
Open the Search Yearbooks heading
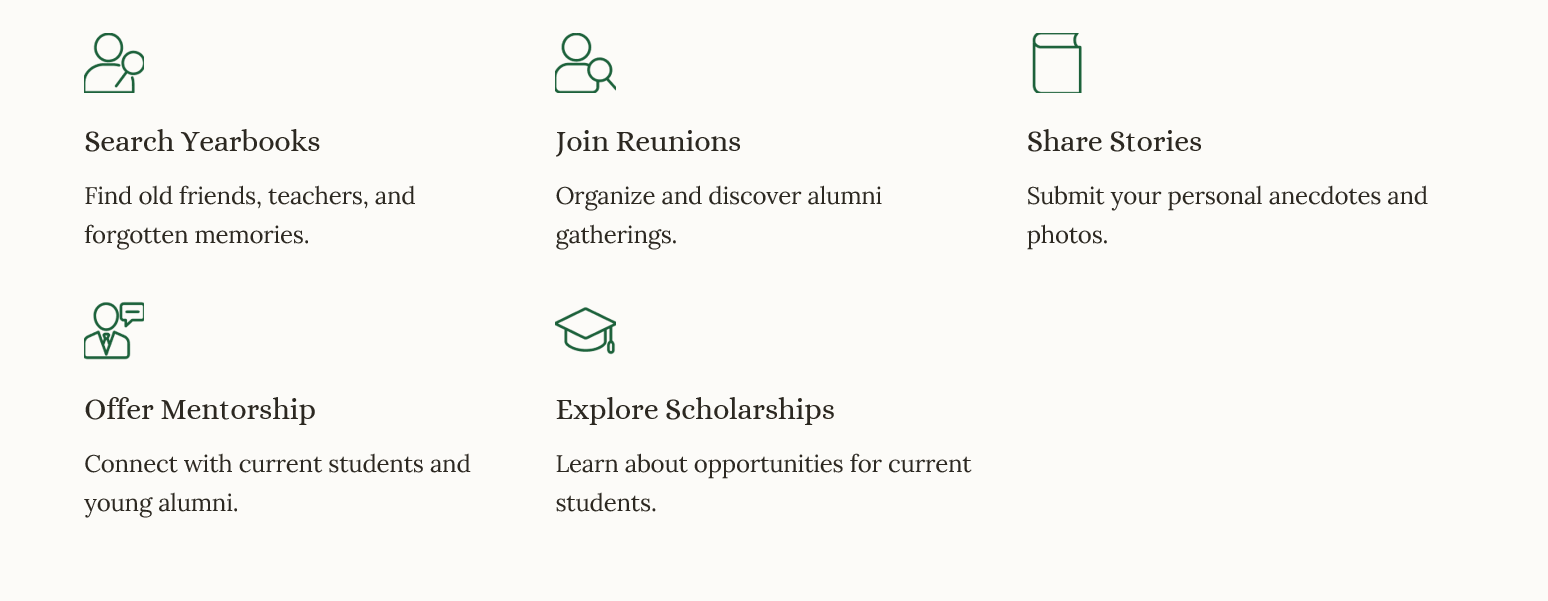(202, 142)
